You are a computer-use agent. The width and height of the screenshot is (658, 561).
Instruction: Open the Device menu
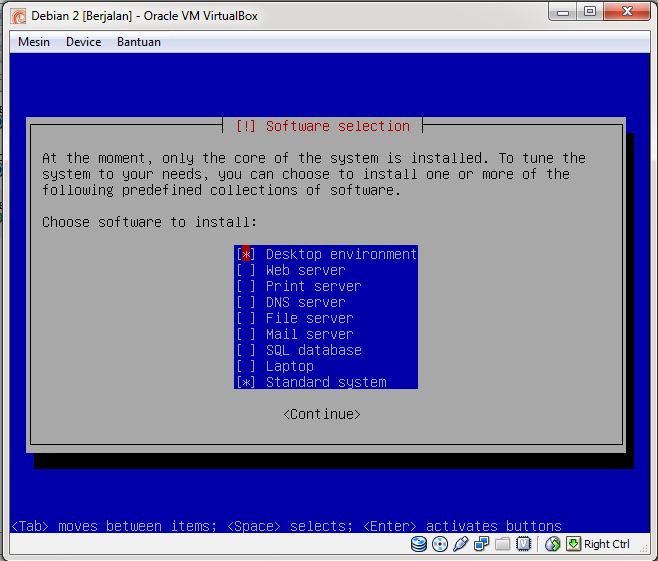pyautogui.click(x=84, y=42)
